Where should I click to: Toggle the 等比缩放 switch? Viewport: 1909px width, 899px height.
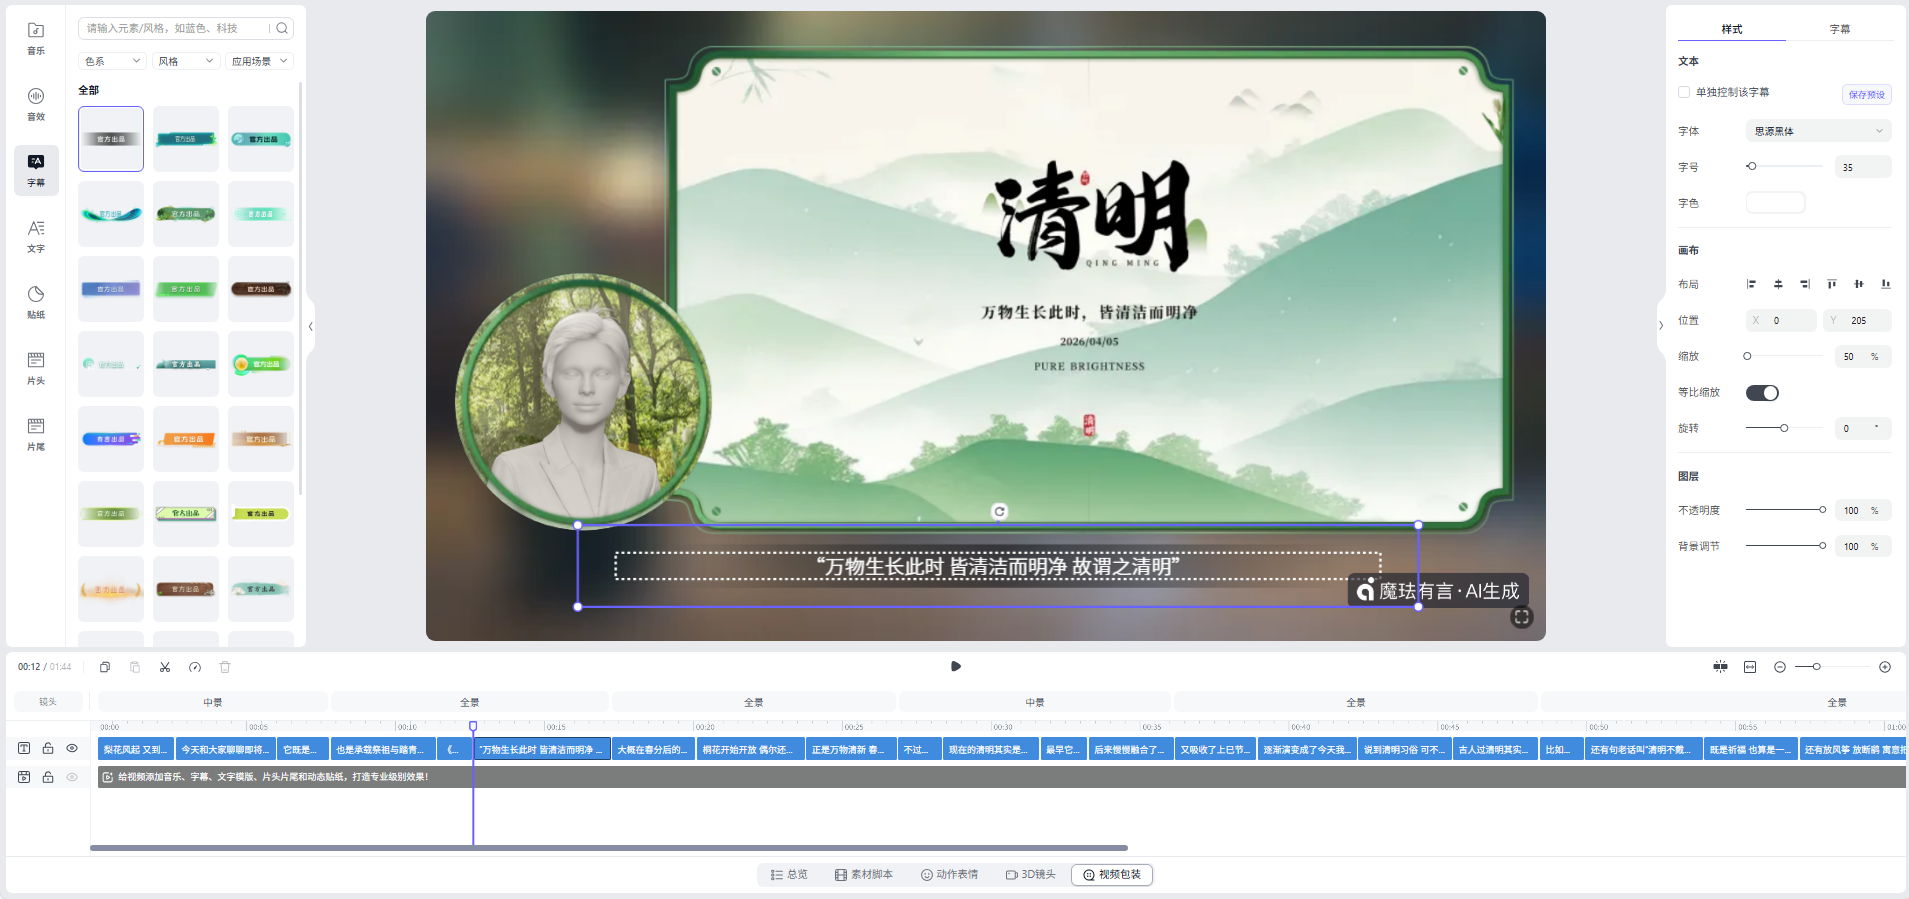tap(1762, 393)
